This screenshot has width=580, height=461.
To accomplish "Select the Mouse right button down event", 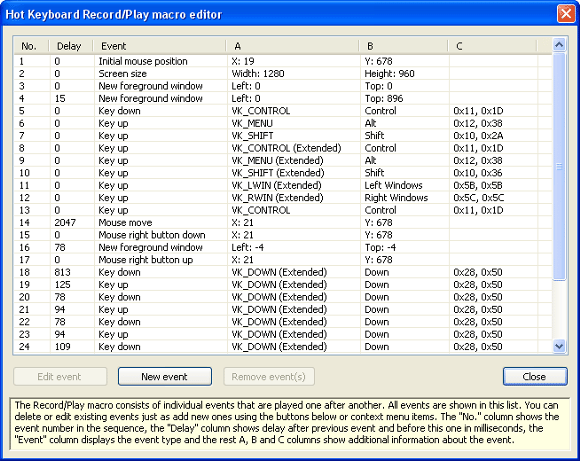I will coord(283,235).
